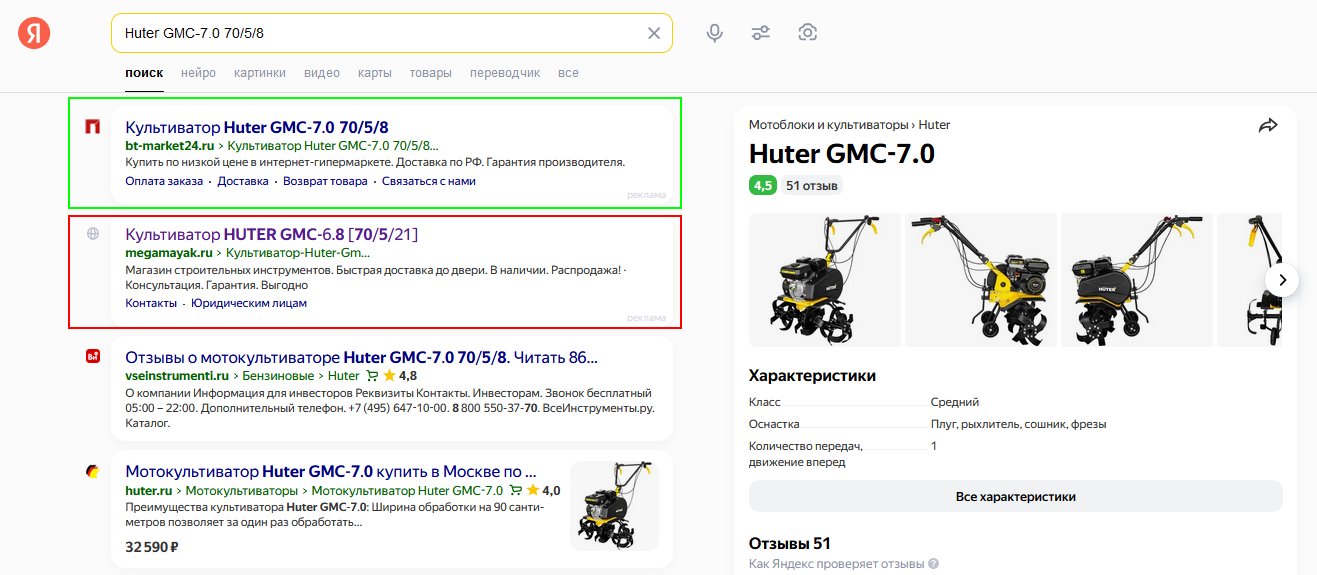Open 'Мотокультиватор Huter GMC-7.0 купить в Москве' result
Viewport: 1317px width, 575px height.
[331, 471]
